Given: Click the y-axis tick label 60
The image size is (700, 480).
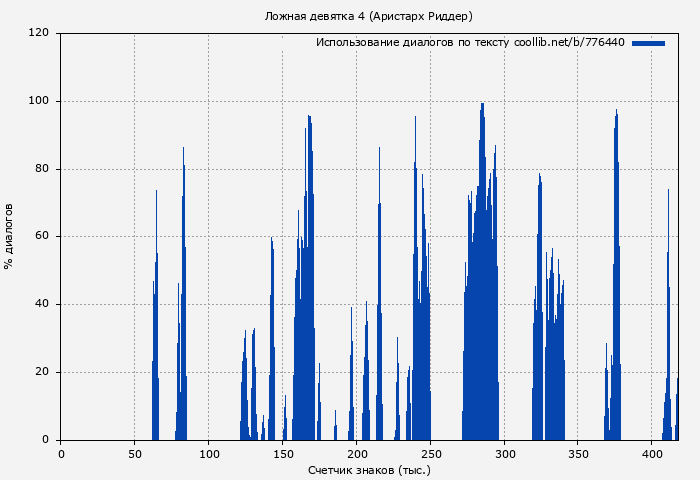Looking at the screenshot, I should pyautogui.click(x=42, y=237).
